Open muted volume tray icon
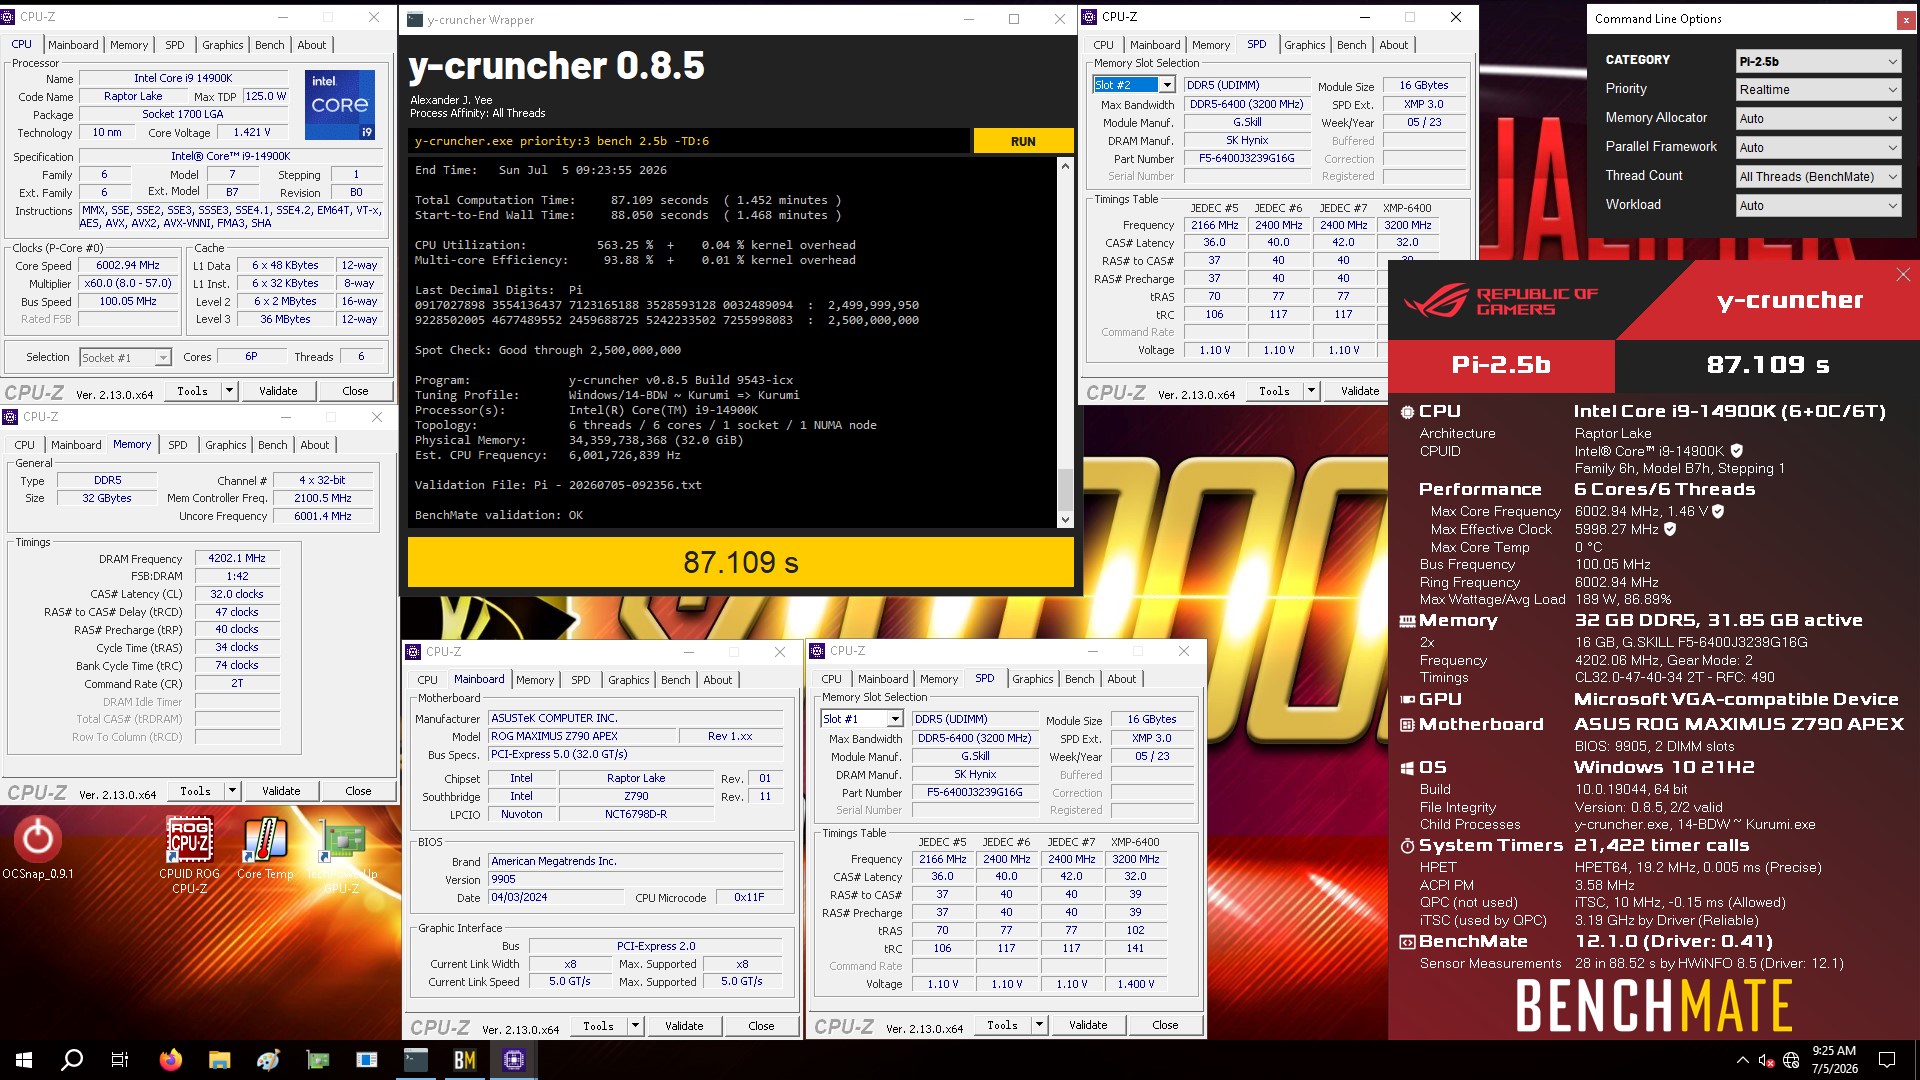This screenshot has width=1920, height=1080. click(1767, 1060)
